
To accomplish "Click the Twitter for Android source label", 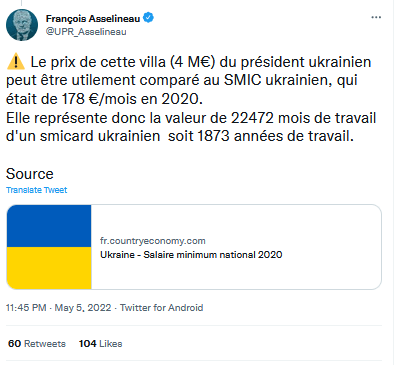I will [161, 307].
